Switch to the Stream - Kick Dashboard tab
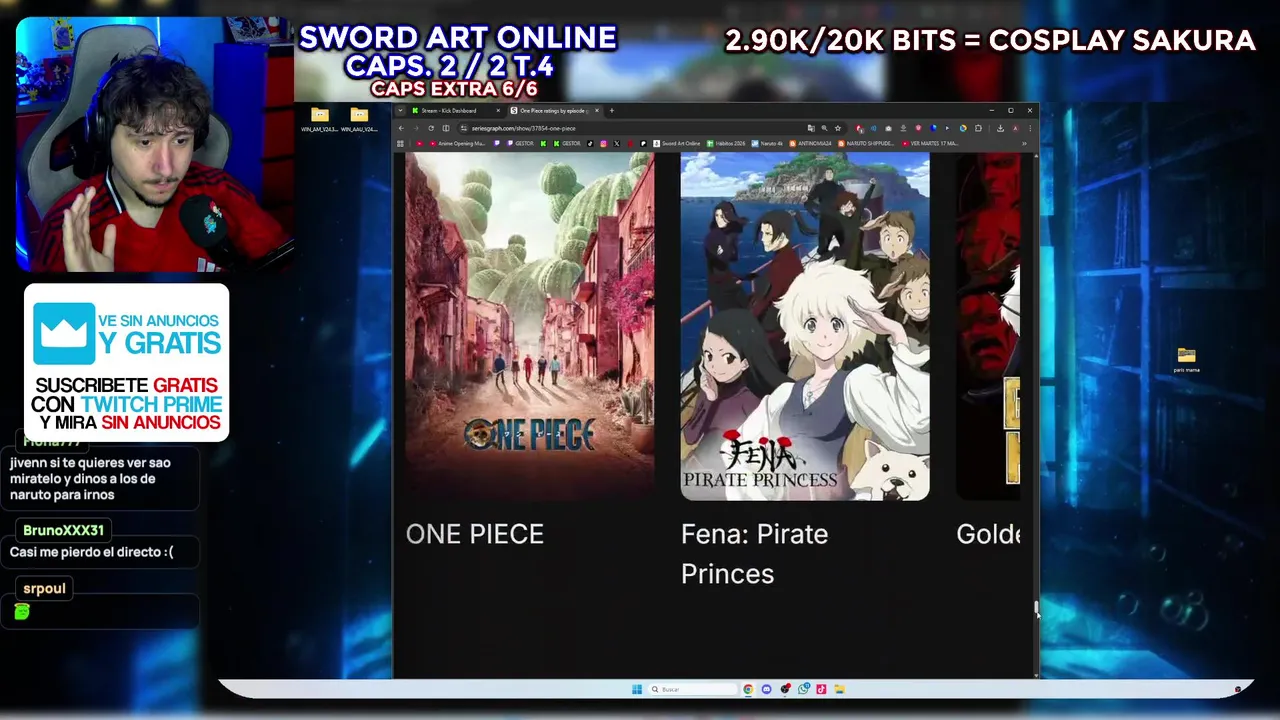This screenshot has width=1280, height=720. pyautogui.click(x=455, y=110)
